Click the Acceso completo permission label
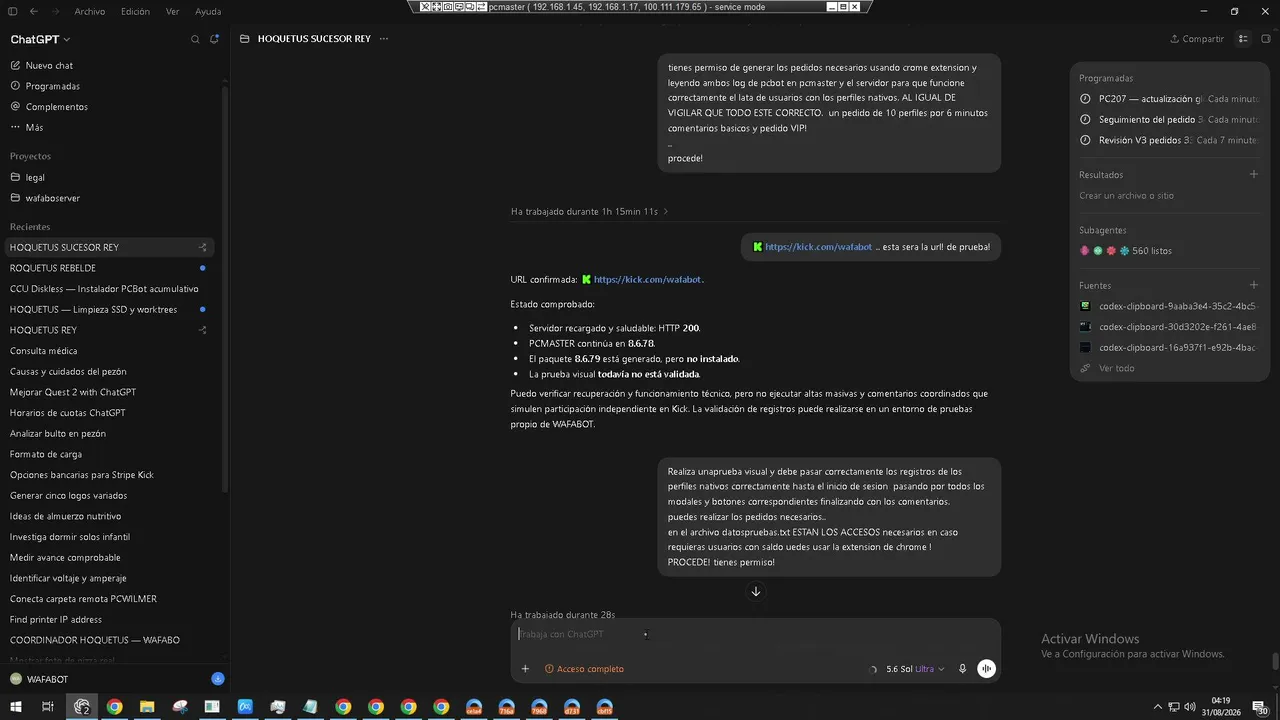The height and width of the screenshot is (720, 1280). (x=584, y=669)
